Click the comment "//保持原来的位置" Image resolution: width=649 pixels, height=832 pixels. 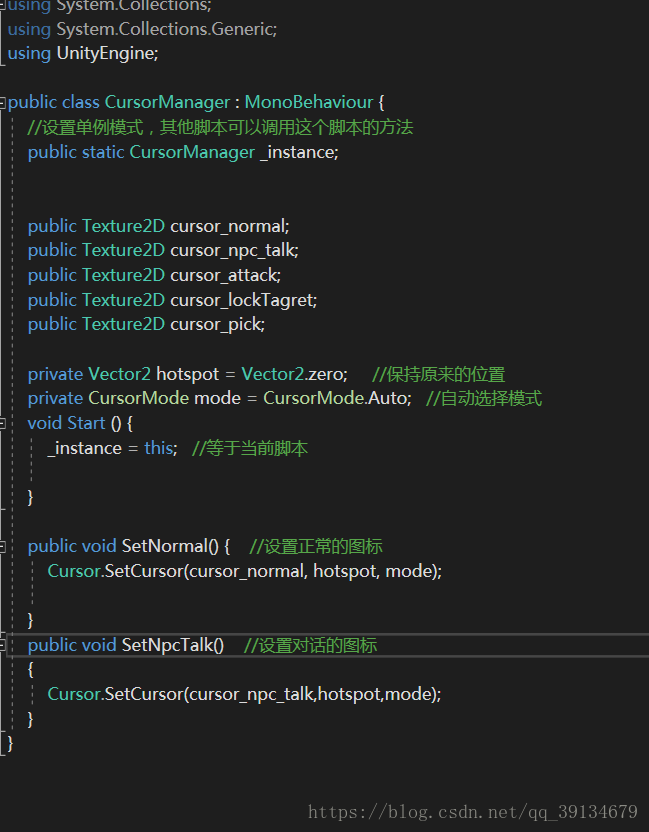[x=438, y=375]
